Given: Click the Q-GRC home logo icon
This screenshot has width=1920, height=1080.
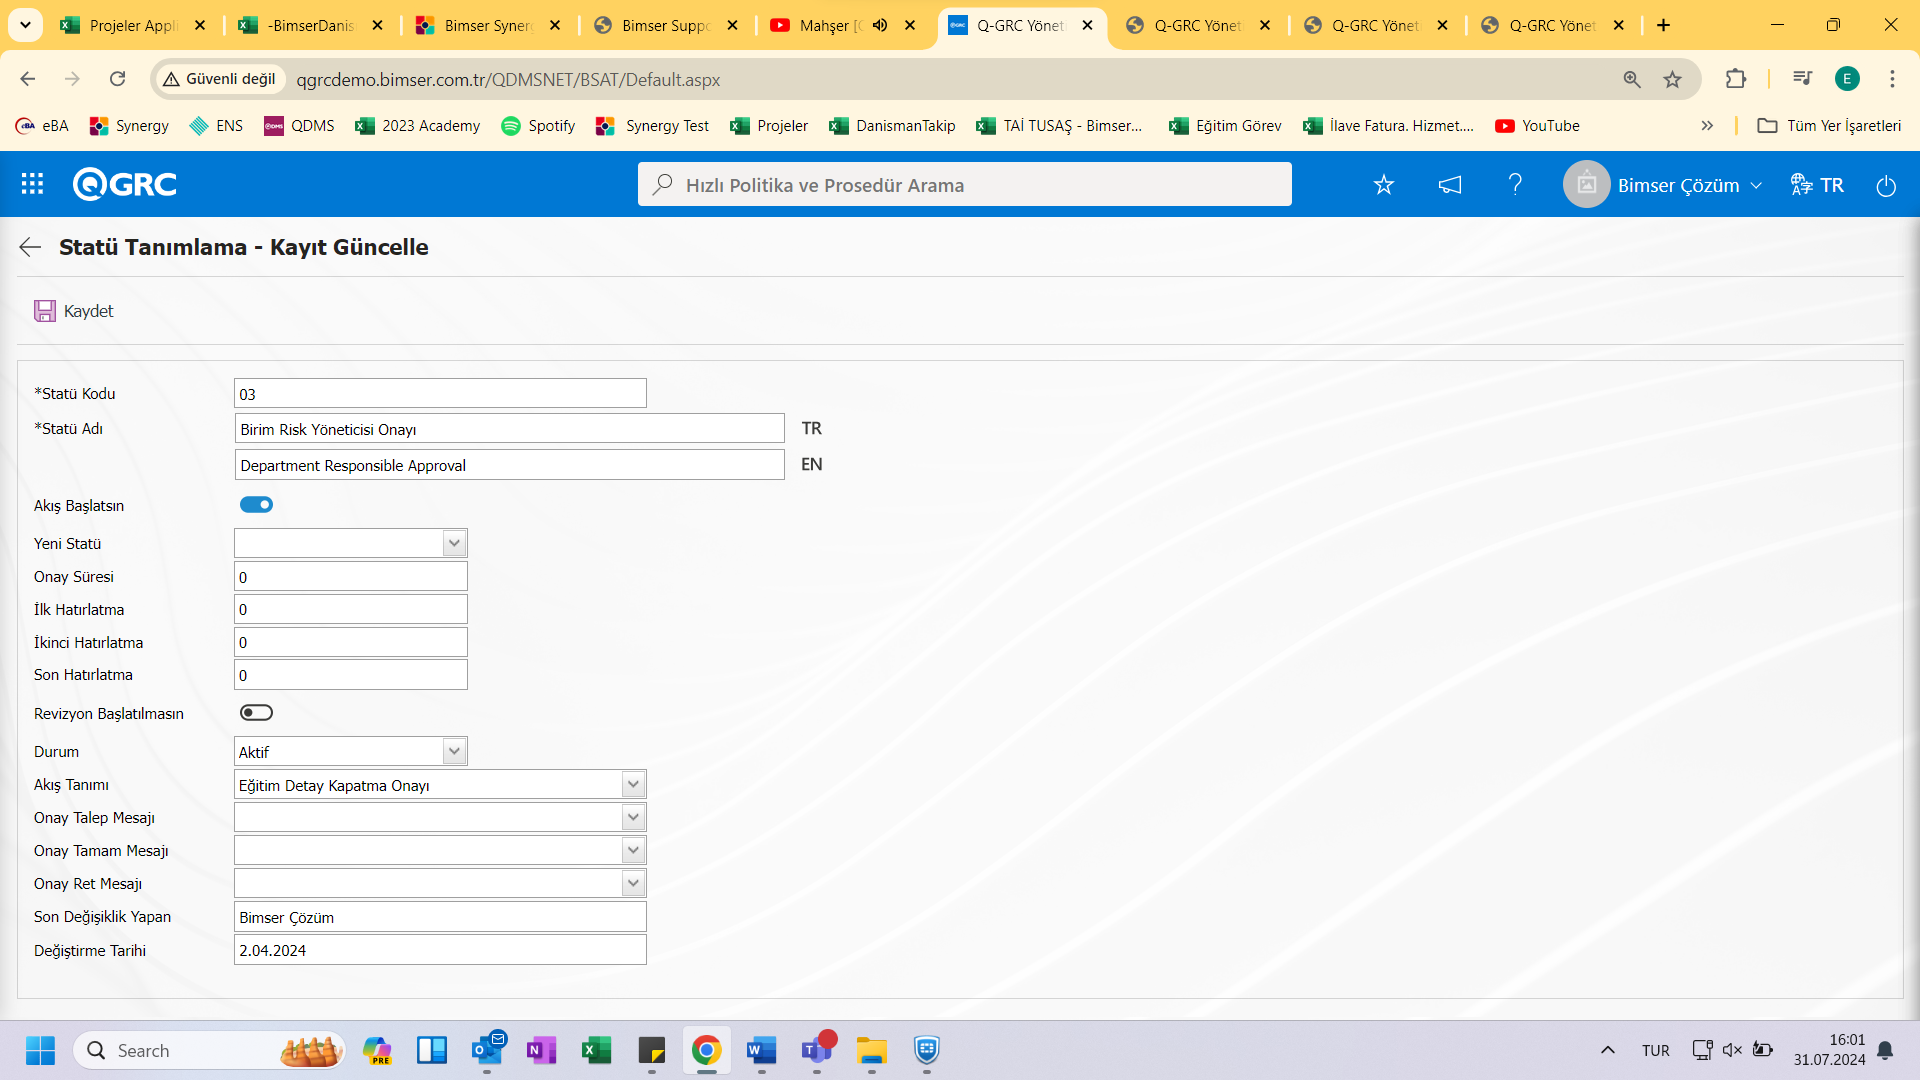Looking at the screenshot, I should coord(127,185).
